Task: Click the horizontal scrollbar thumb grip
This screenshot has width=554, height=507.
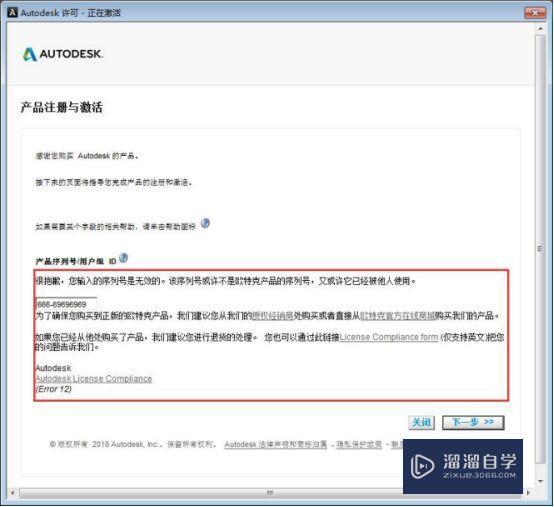Action: coord(270,492)
